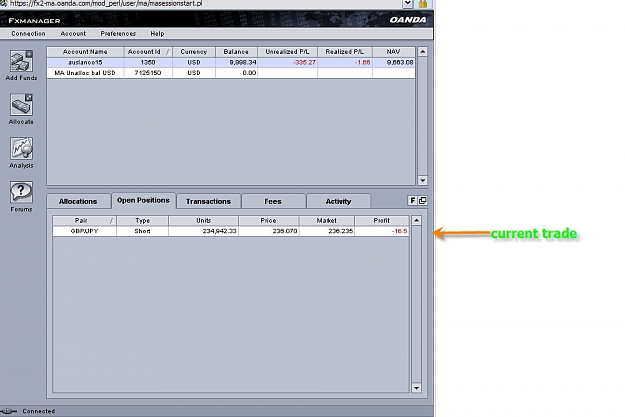The width and height of the screenshot is (625, 417).
Task: Click the 0.00 balance cell
Action: pos(236,73)
